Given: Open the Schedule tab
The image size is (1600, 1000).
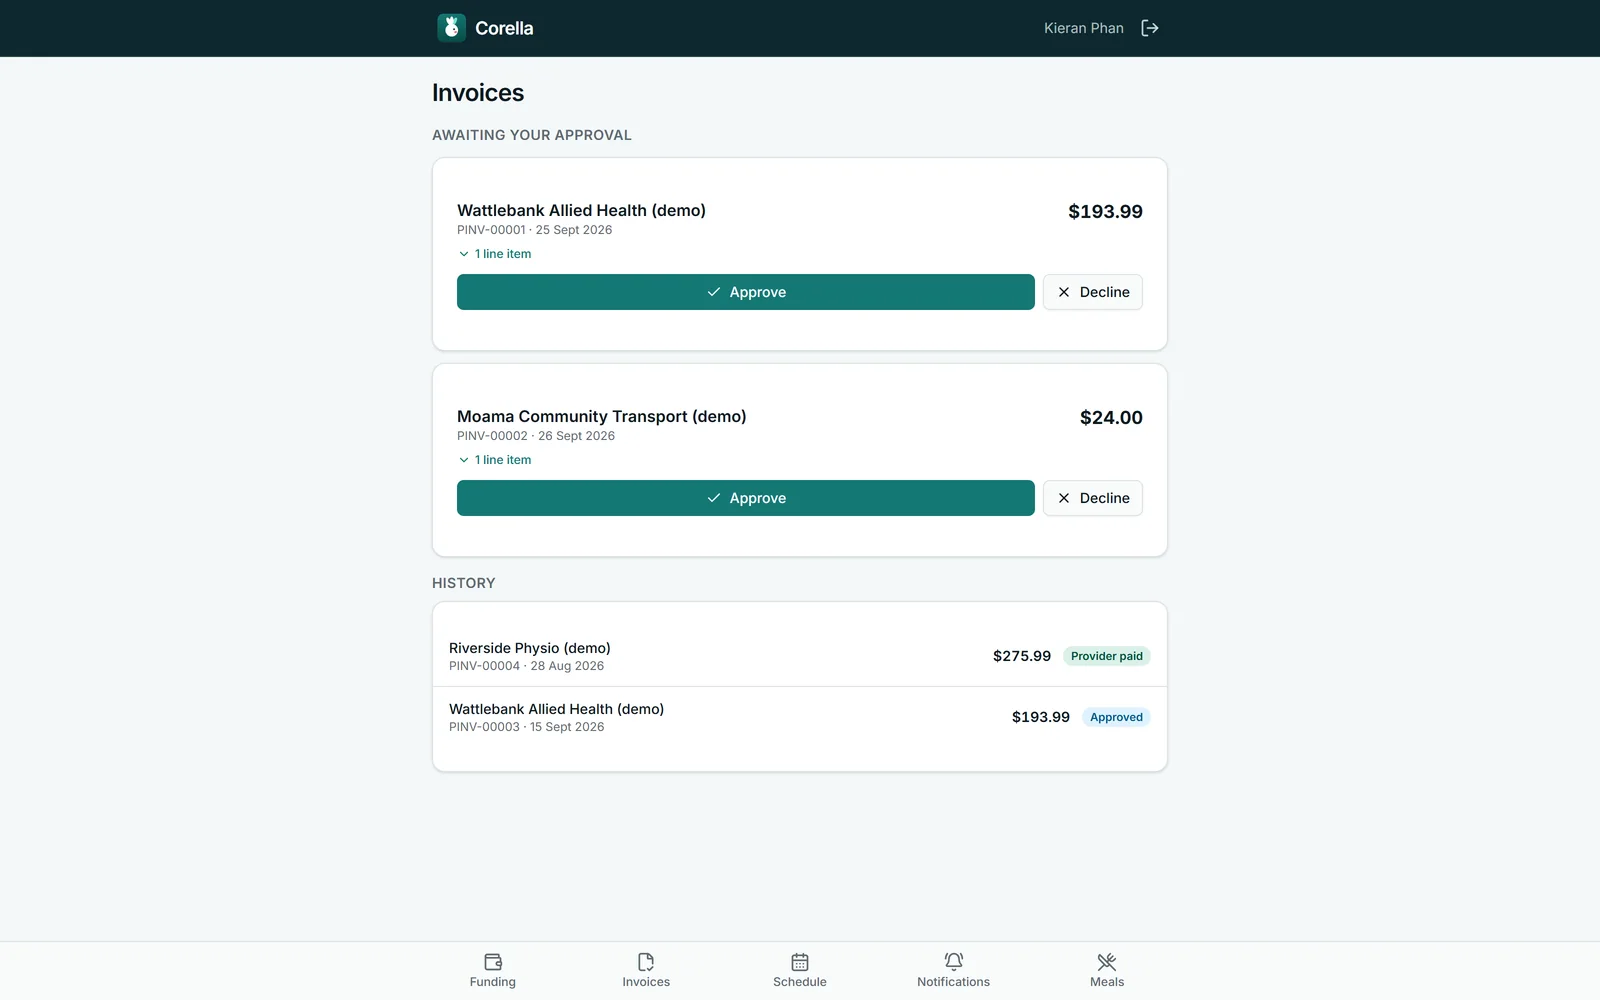Looking at the screenshot, I should [x=800, y=970].
